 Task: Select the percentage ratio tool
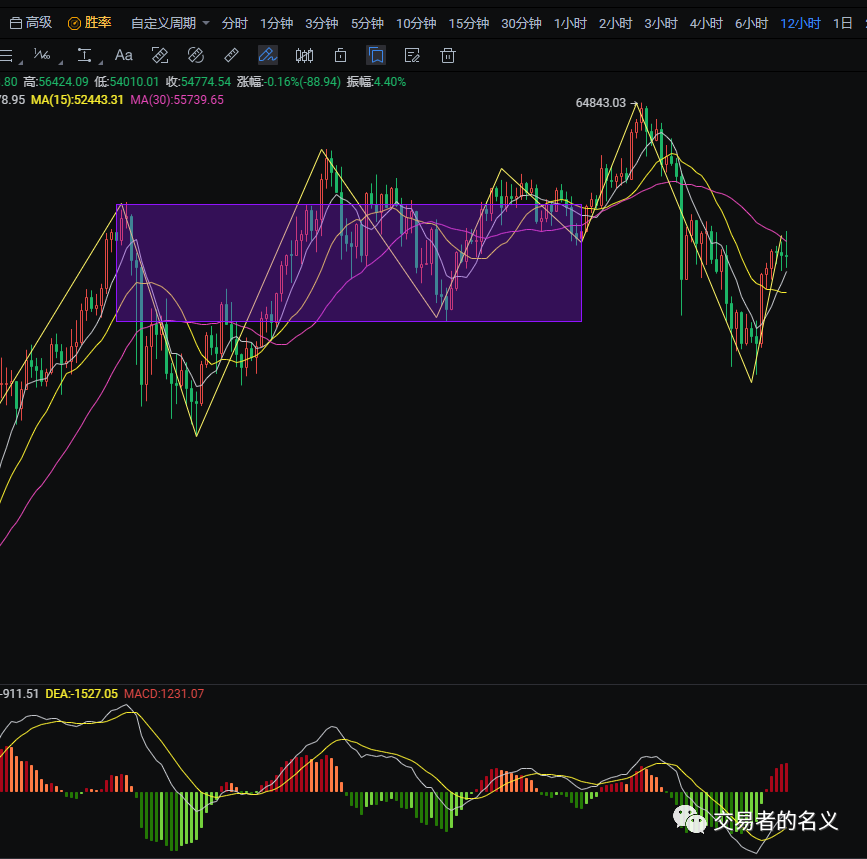pos(42,55)
